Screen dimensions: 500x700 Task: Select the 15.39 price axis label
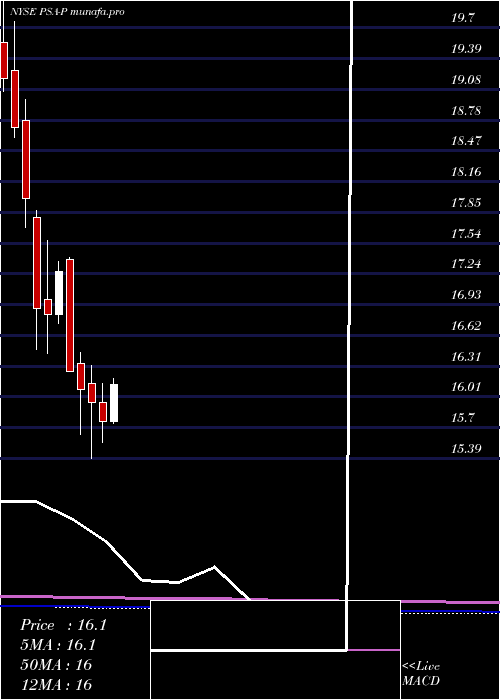[x=466, y=449]
